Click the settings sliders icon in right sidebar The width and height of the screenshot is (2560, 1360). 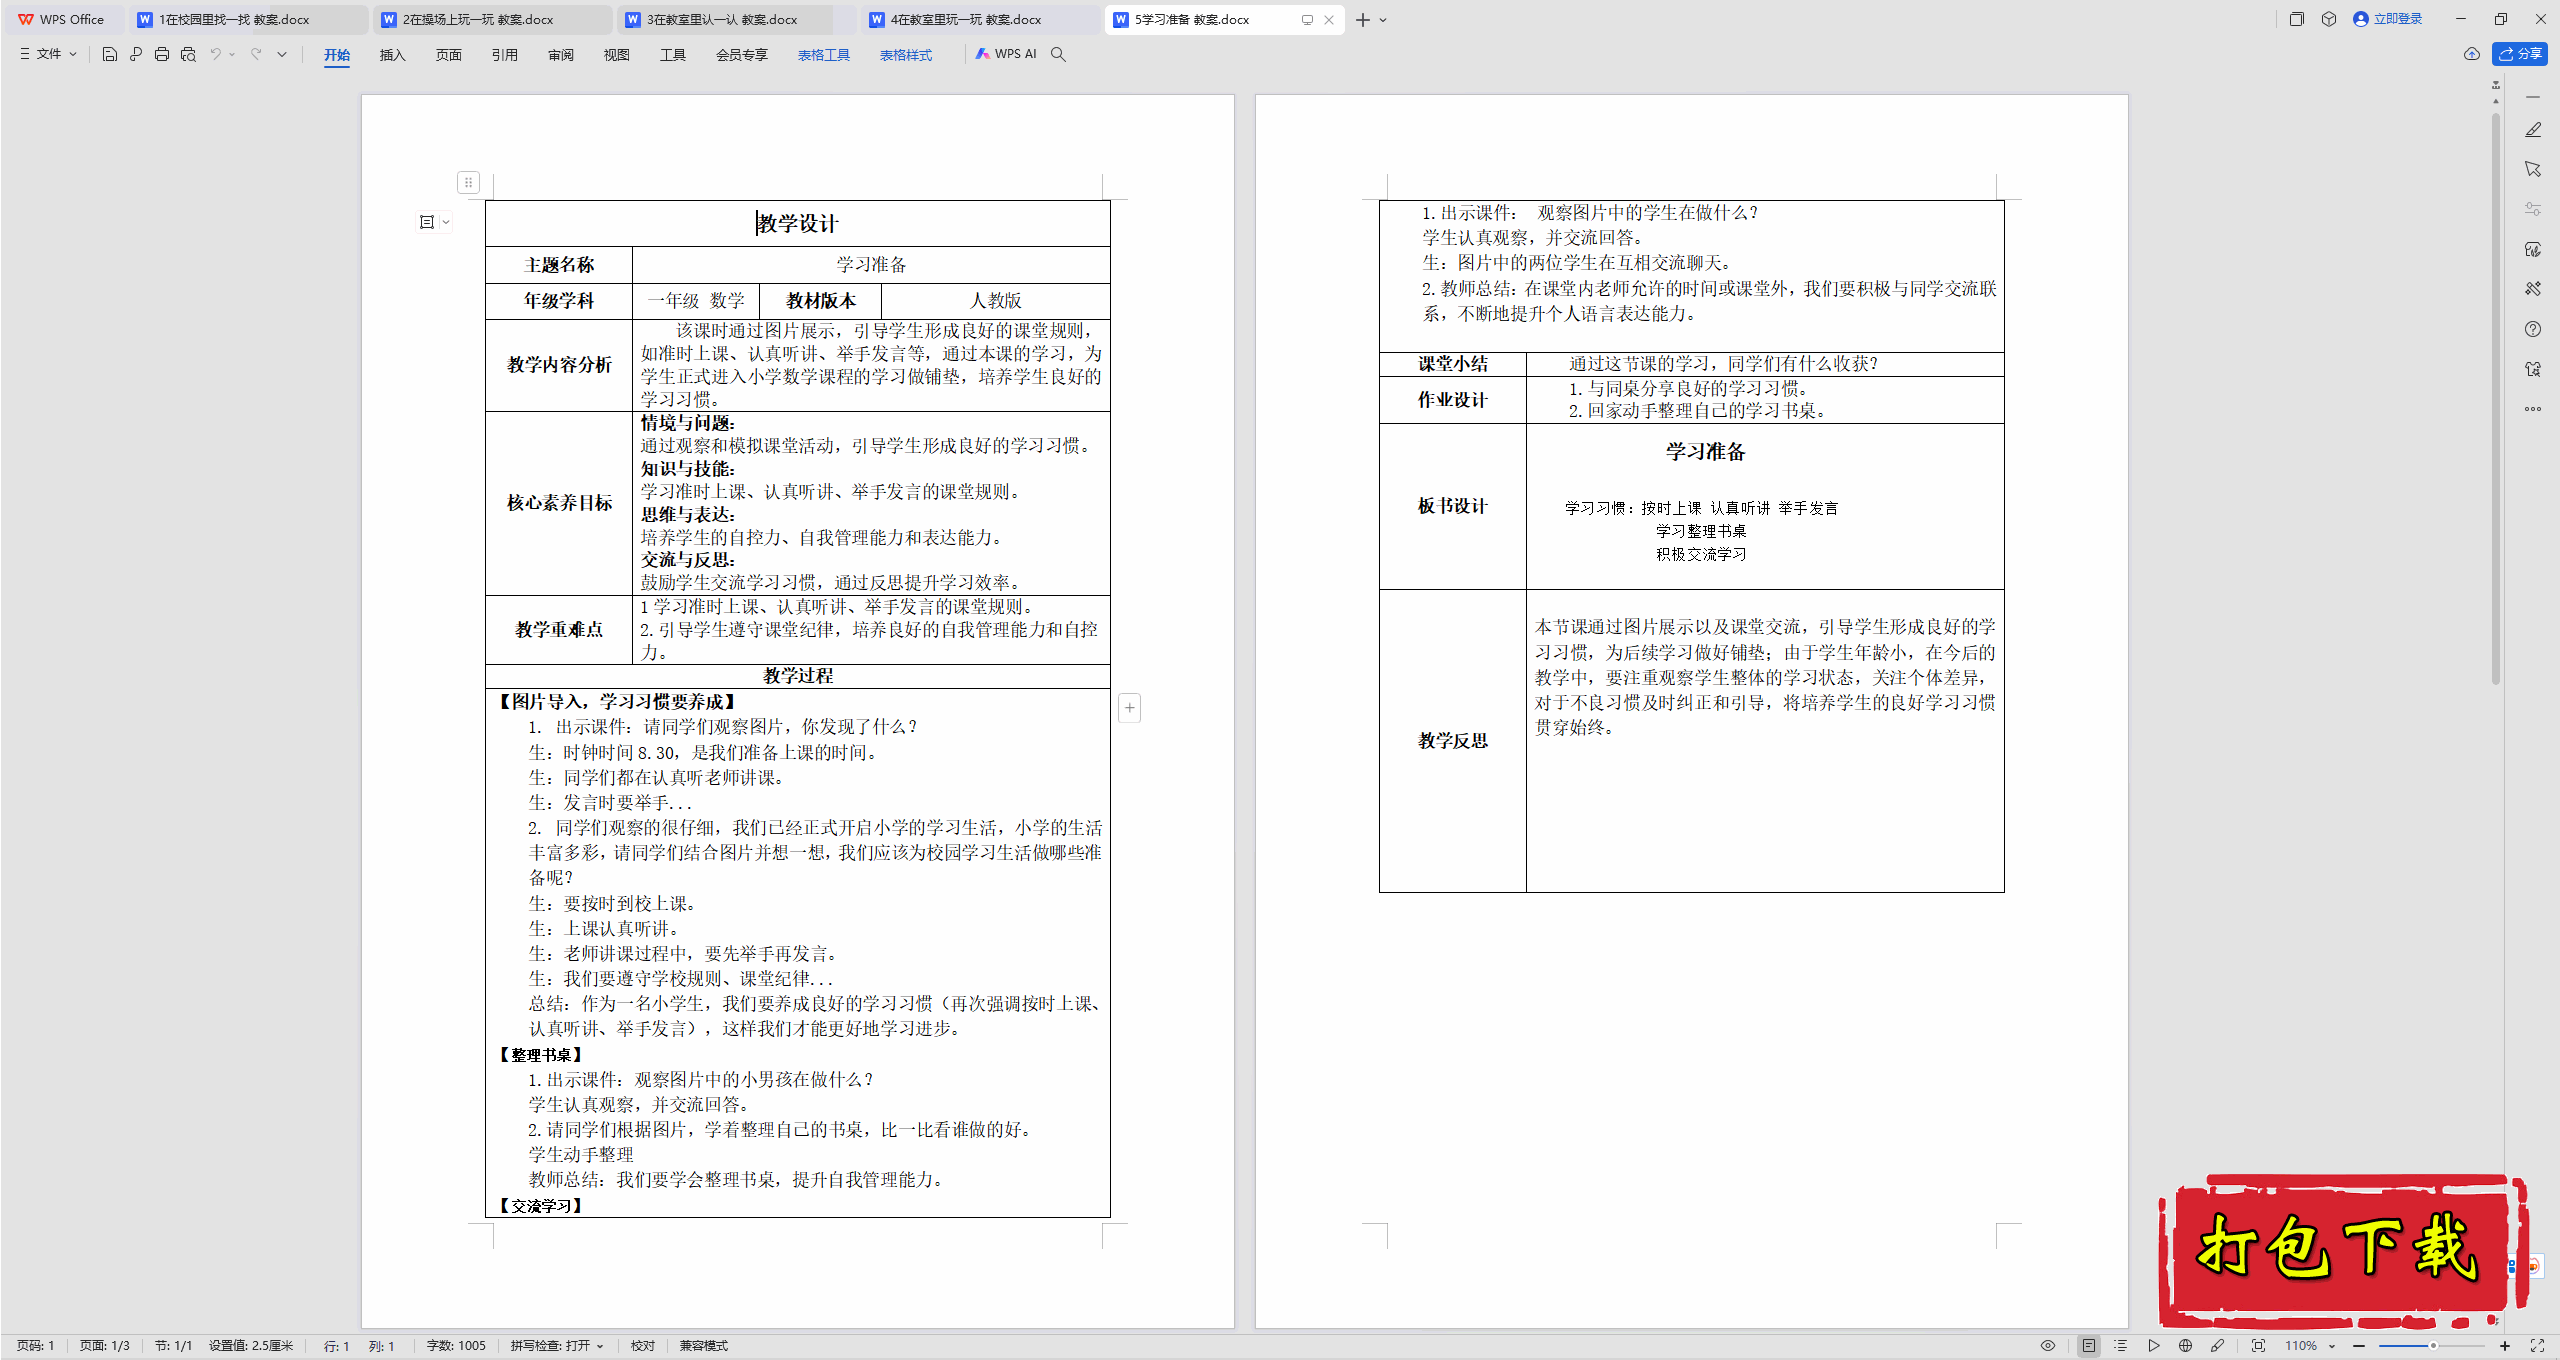[2533, 209]
